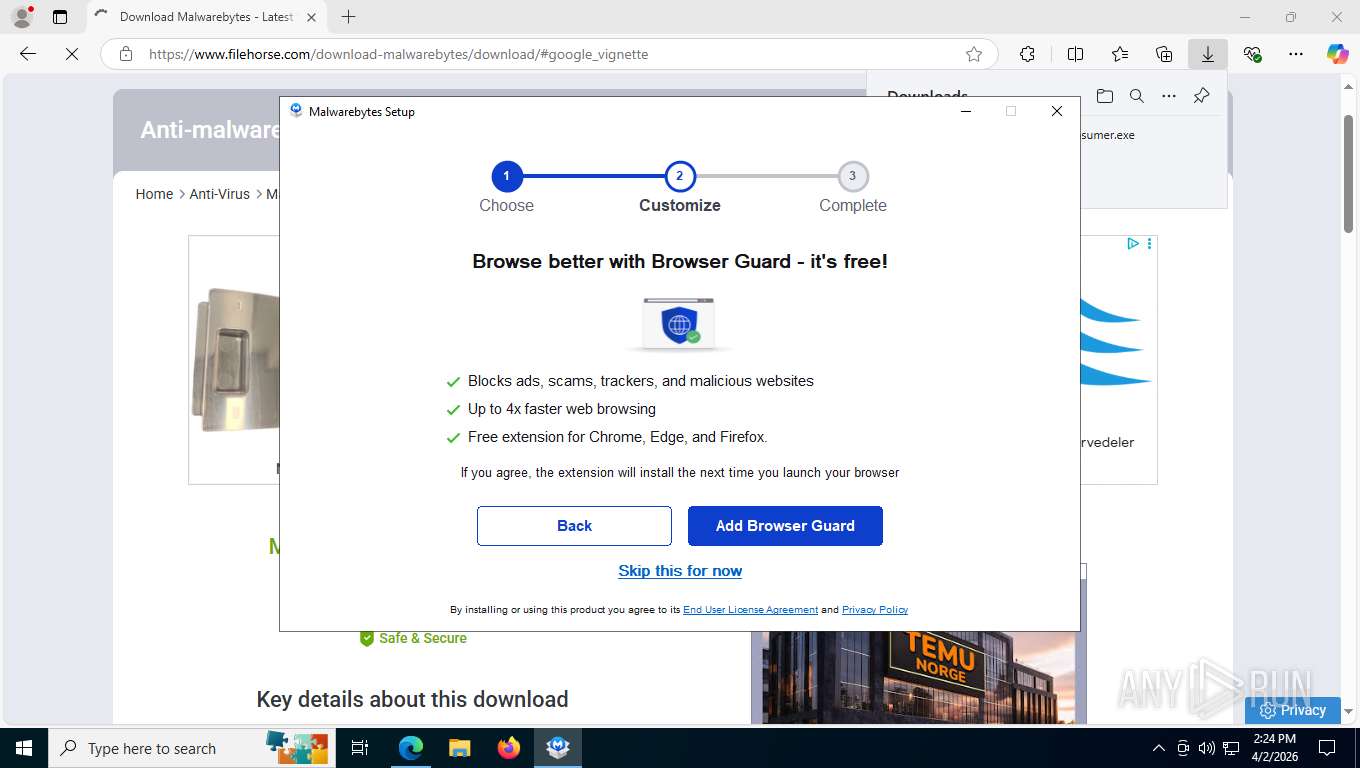Screen dimensions: 1360x768
Task: Toggle Edge split screen icon
Action: point(1075,54)
